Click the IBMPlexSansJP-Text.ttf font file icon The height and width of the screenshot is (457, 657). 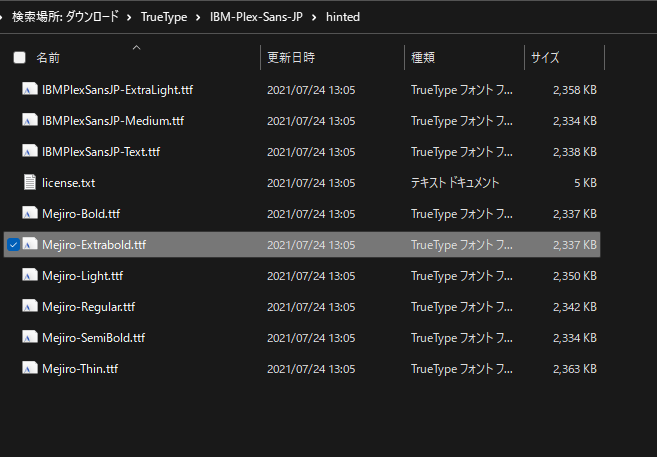(x=29, y=151)
